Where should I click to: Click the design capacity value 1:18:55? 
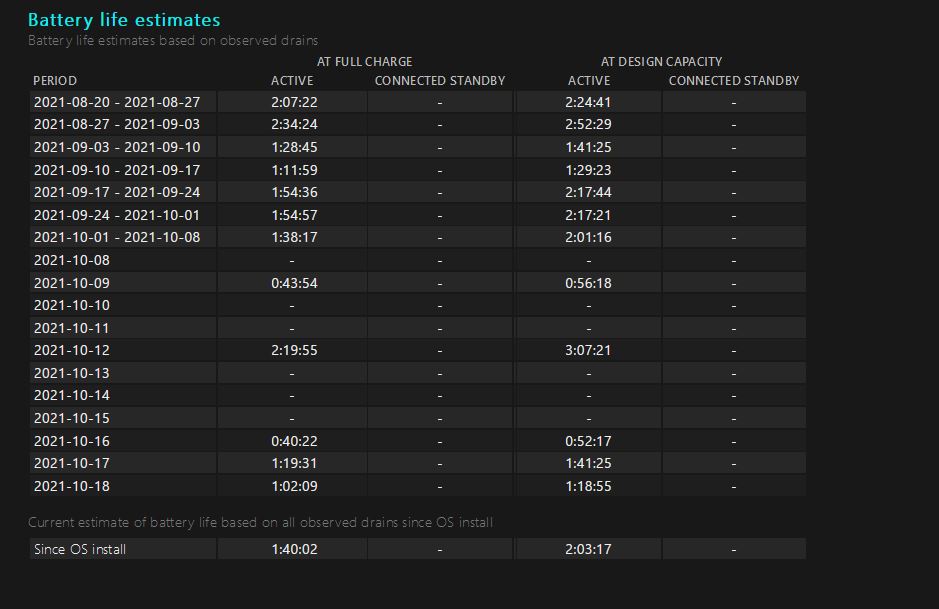click(x=588, y=486)
